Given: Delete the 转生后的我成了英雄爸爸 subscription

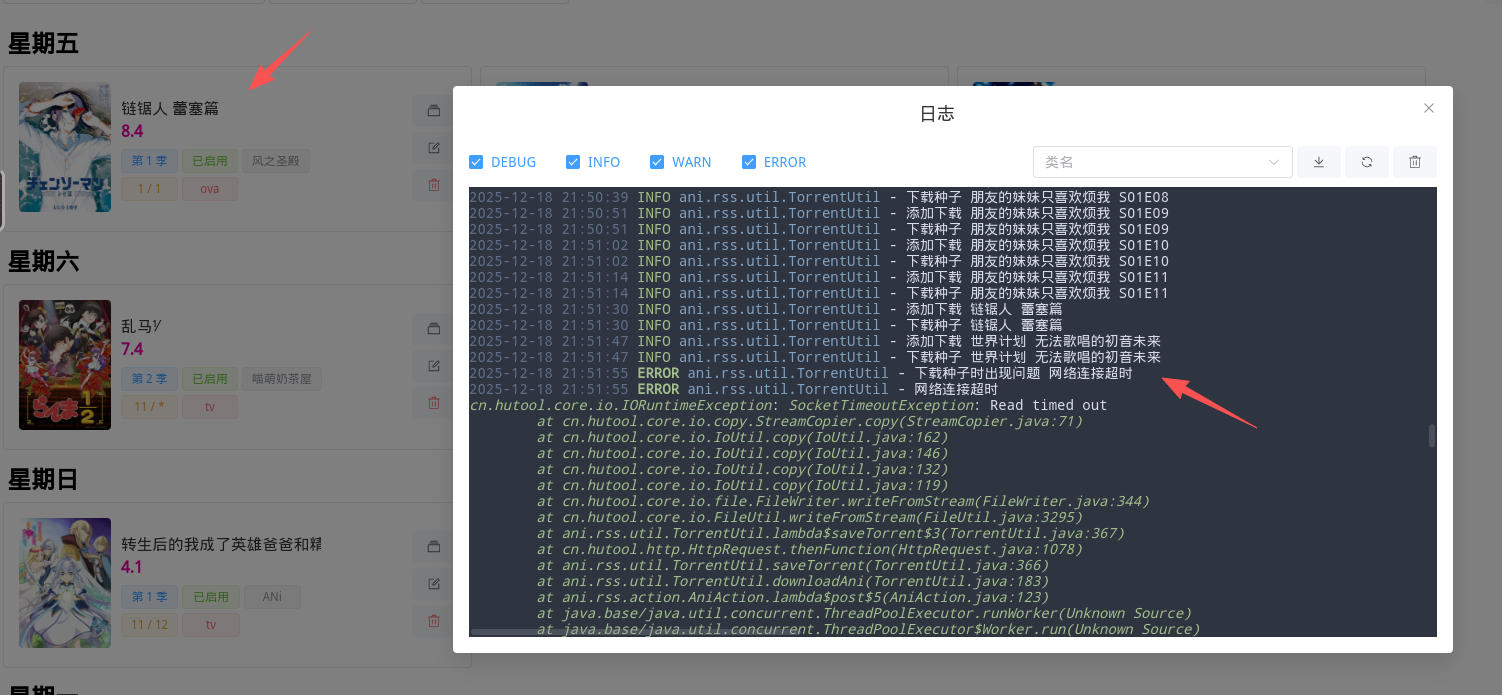Looking at the screenshot, I should click(x=433, y=621).
